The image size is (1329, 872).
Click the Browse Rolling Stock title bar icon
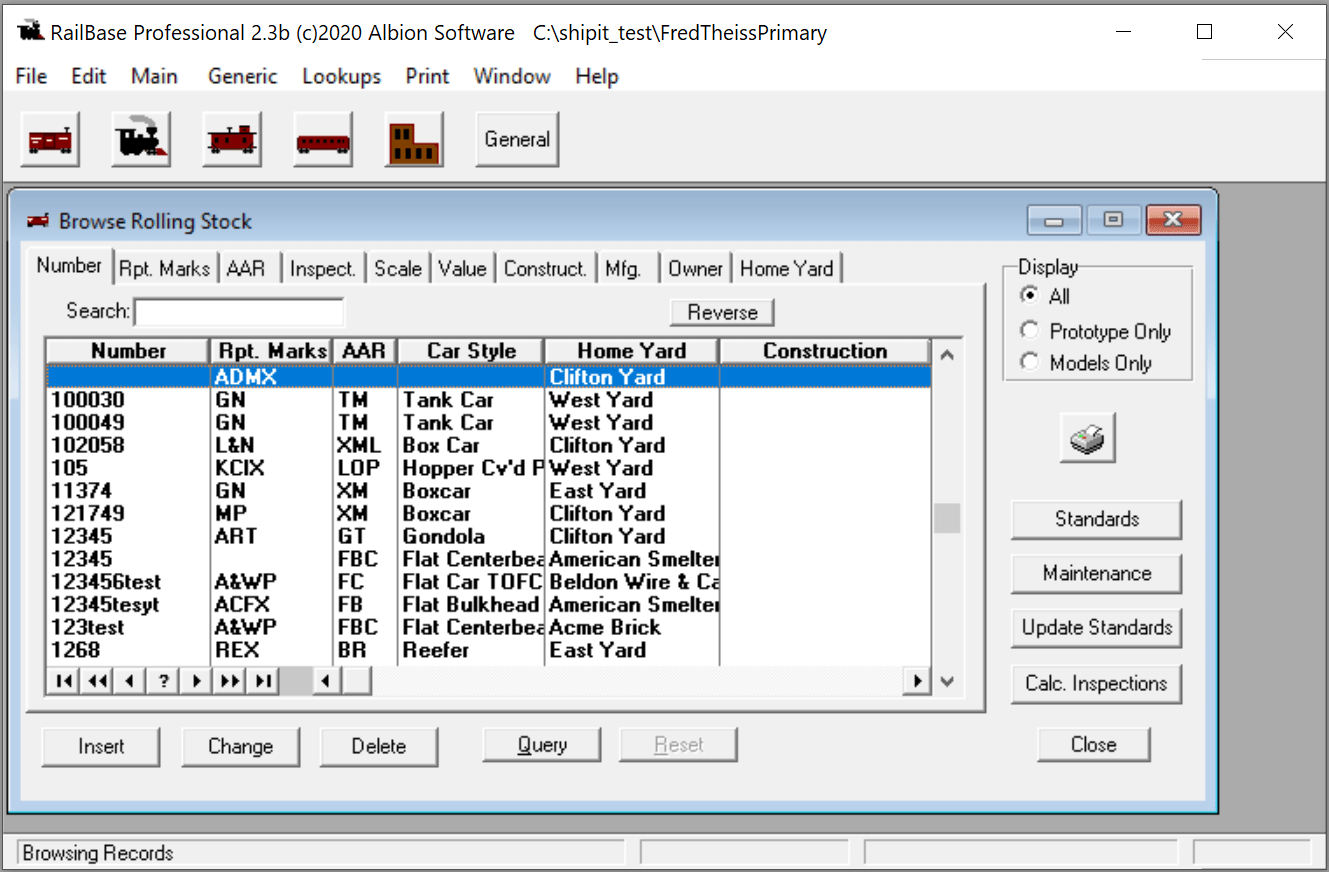[x=39, y=221]
